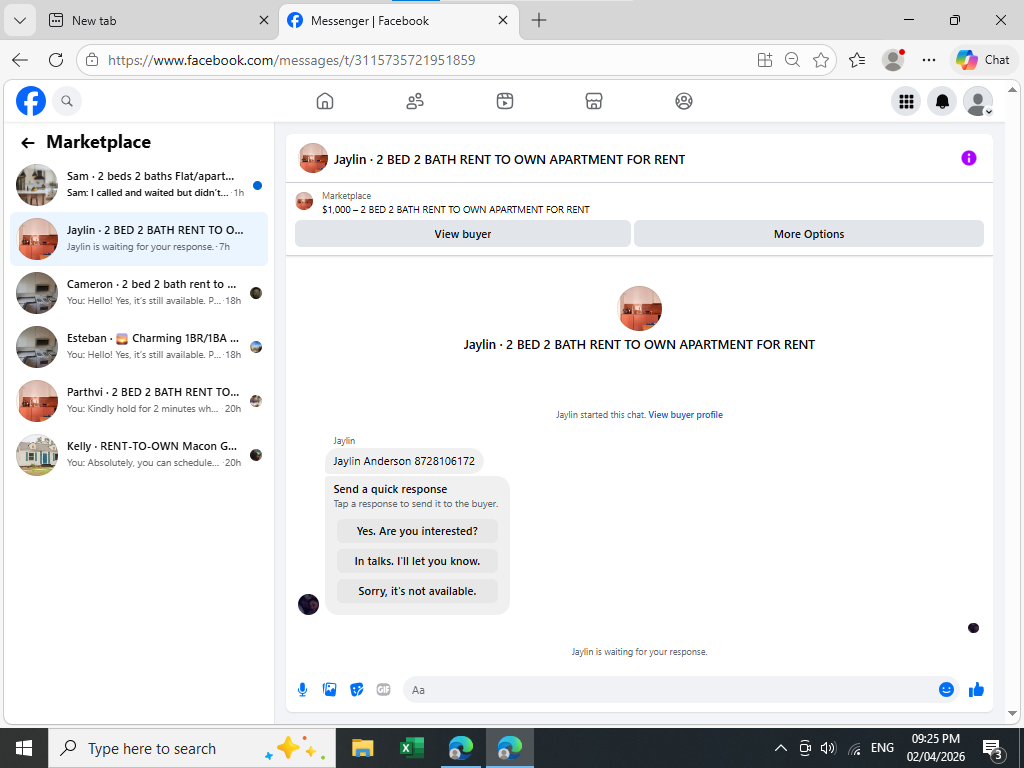
Task: Open the account profile avatar menu
Action: 978,101
